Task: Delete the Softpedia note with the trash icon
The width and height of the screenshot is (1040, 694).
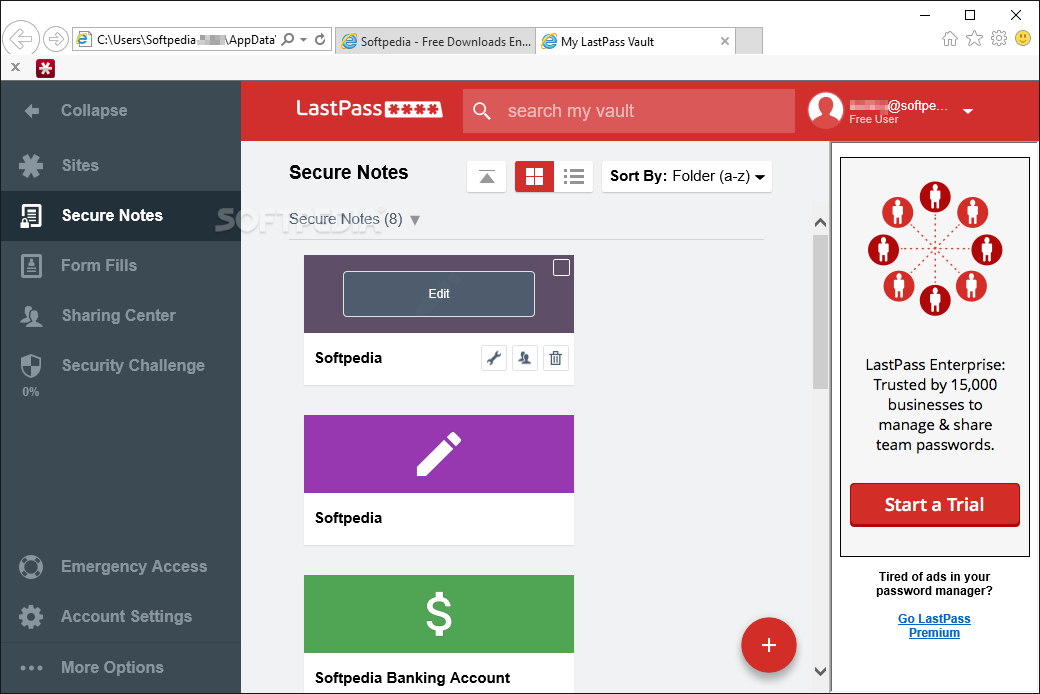Action: (556, 358)
